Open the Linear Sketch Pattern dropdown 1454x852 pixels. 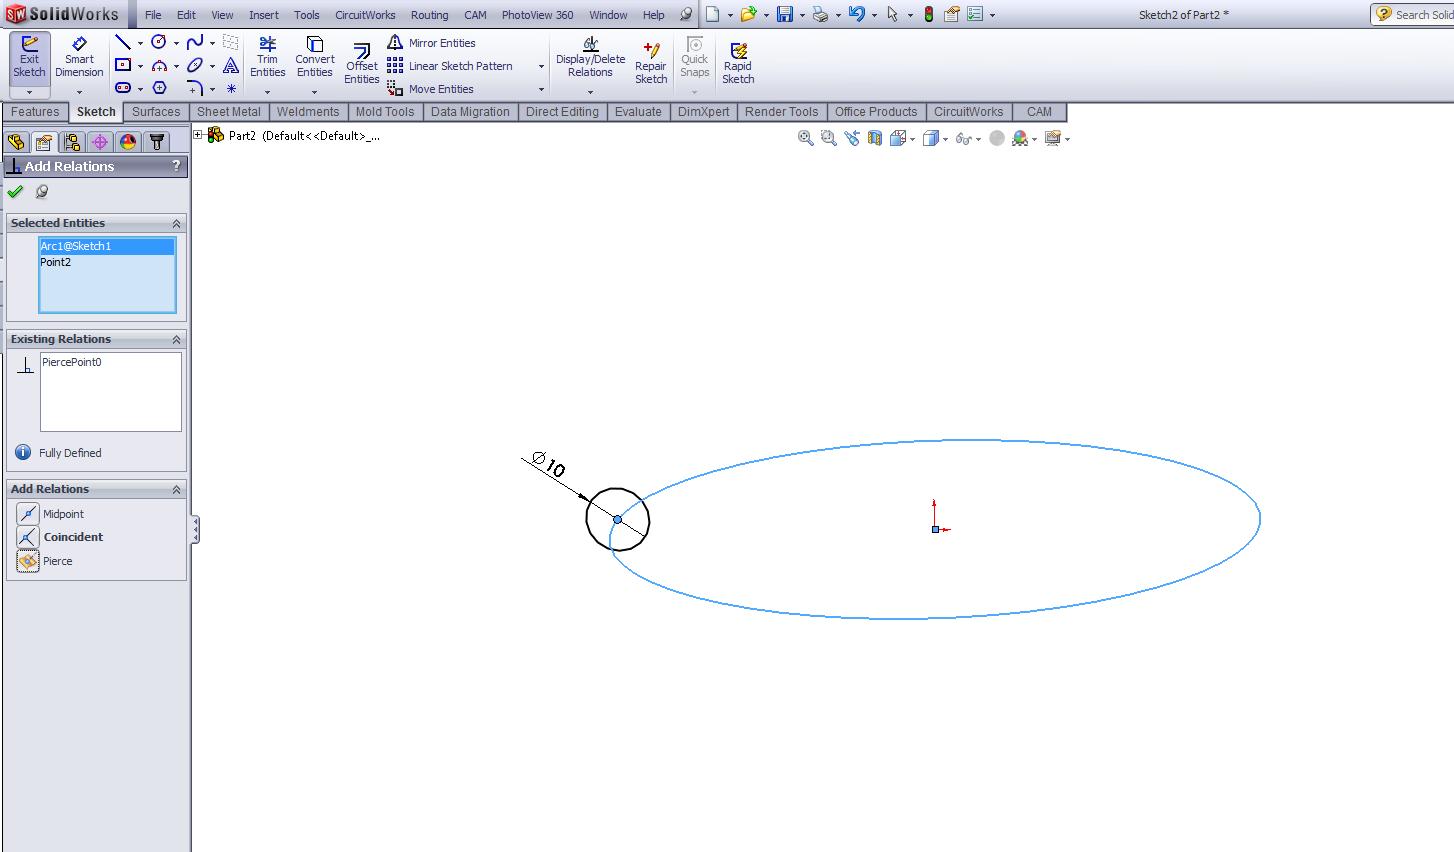click(541, 67)
